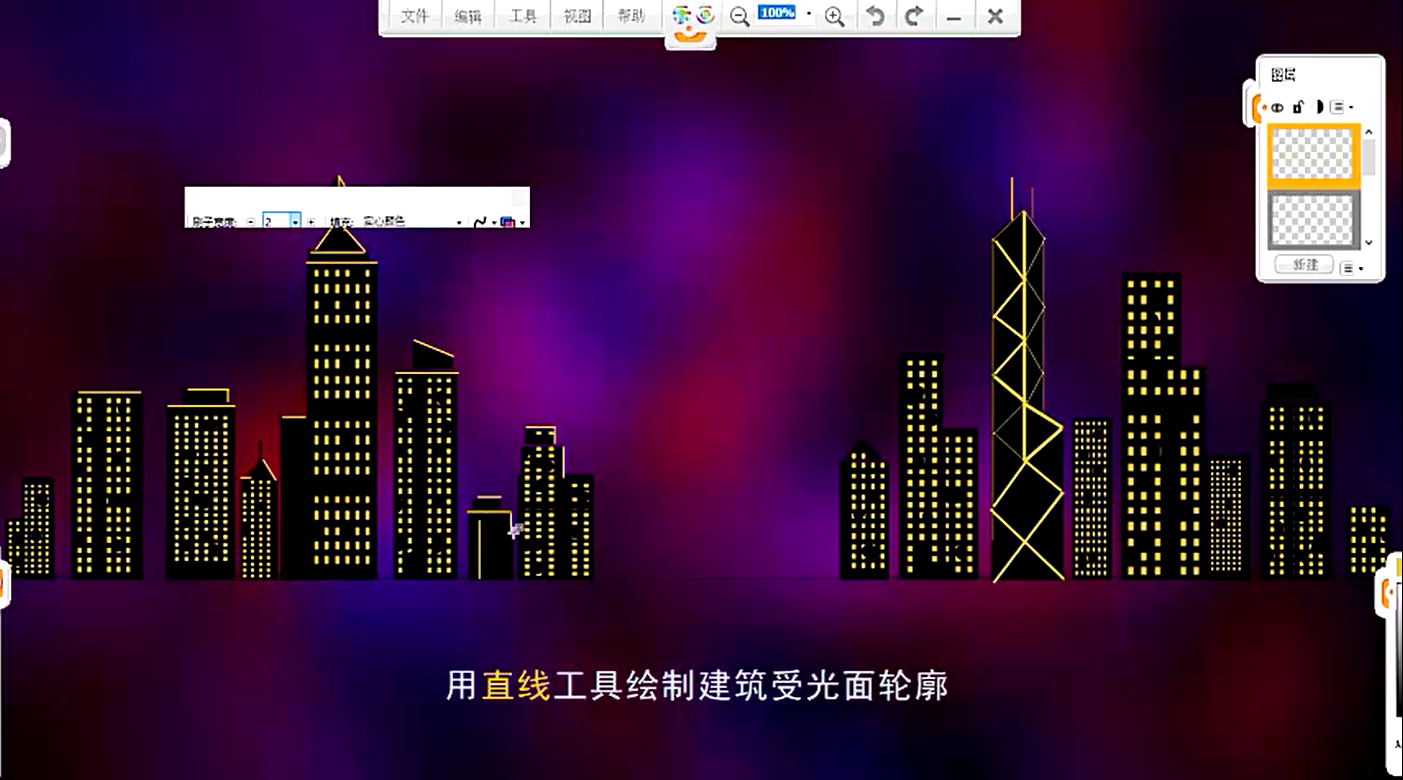Click the colorful clown face logo

[692, 20]
